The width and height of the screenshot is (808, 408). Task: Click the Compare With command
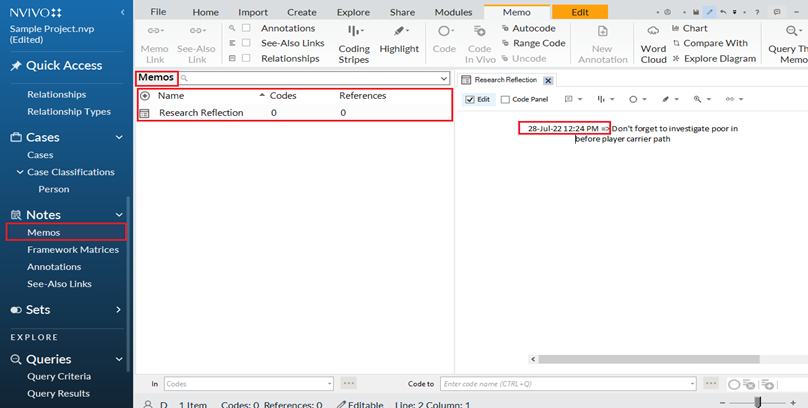[x=710, y=43]
